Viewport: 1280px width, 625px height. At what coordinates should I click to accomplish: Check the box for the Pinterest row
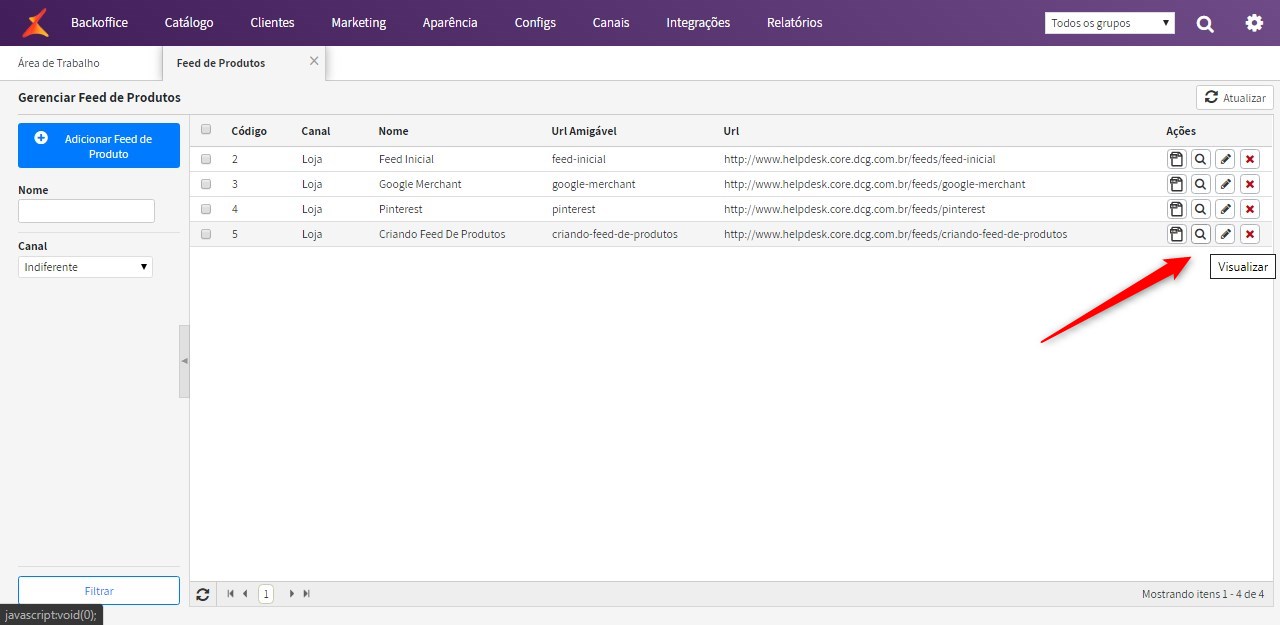[x=206, y=209]
